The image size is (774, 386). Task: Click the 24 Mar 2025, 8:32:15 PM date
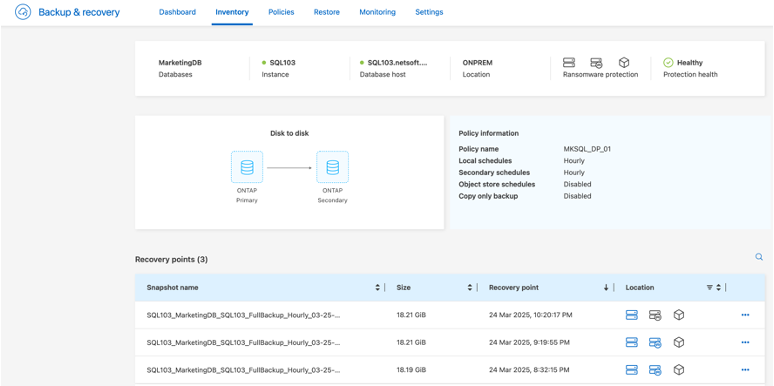(x=529, y=369)
